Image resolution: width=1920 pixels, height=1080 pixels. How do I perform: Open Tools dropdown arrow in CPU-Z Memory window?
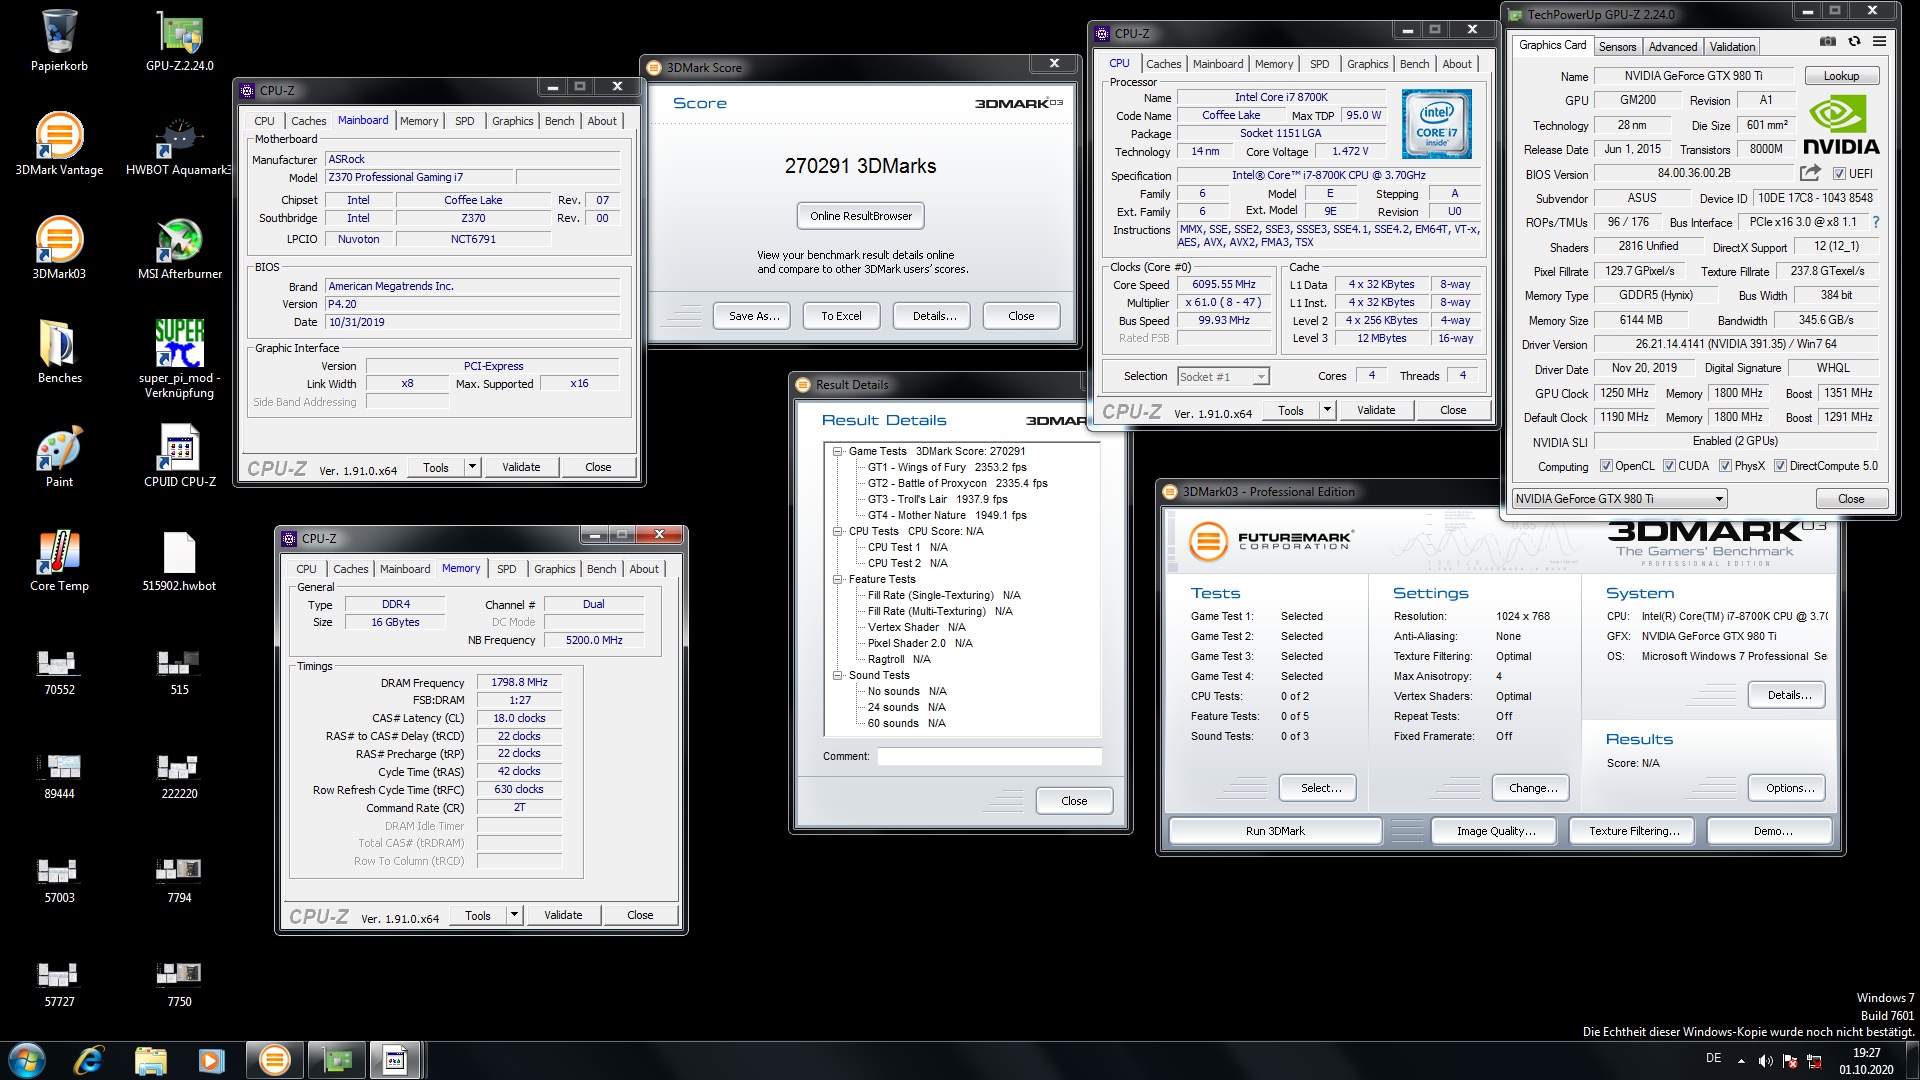tap(514, 915)
